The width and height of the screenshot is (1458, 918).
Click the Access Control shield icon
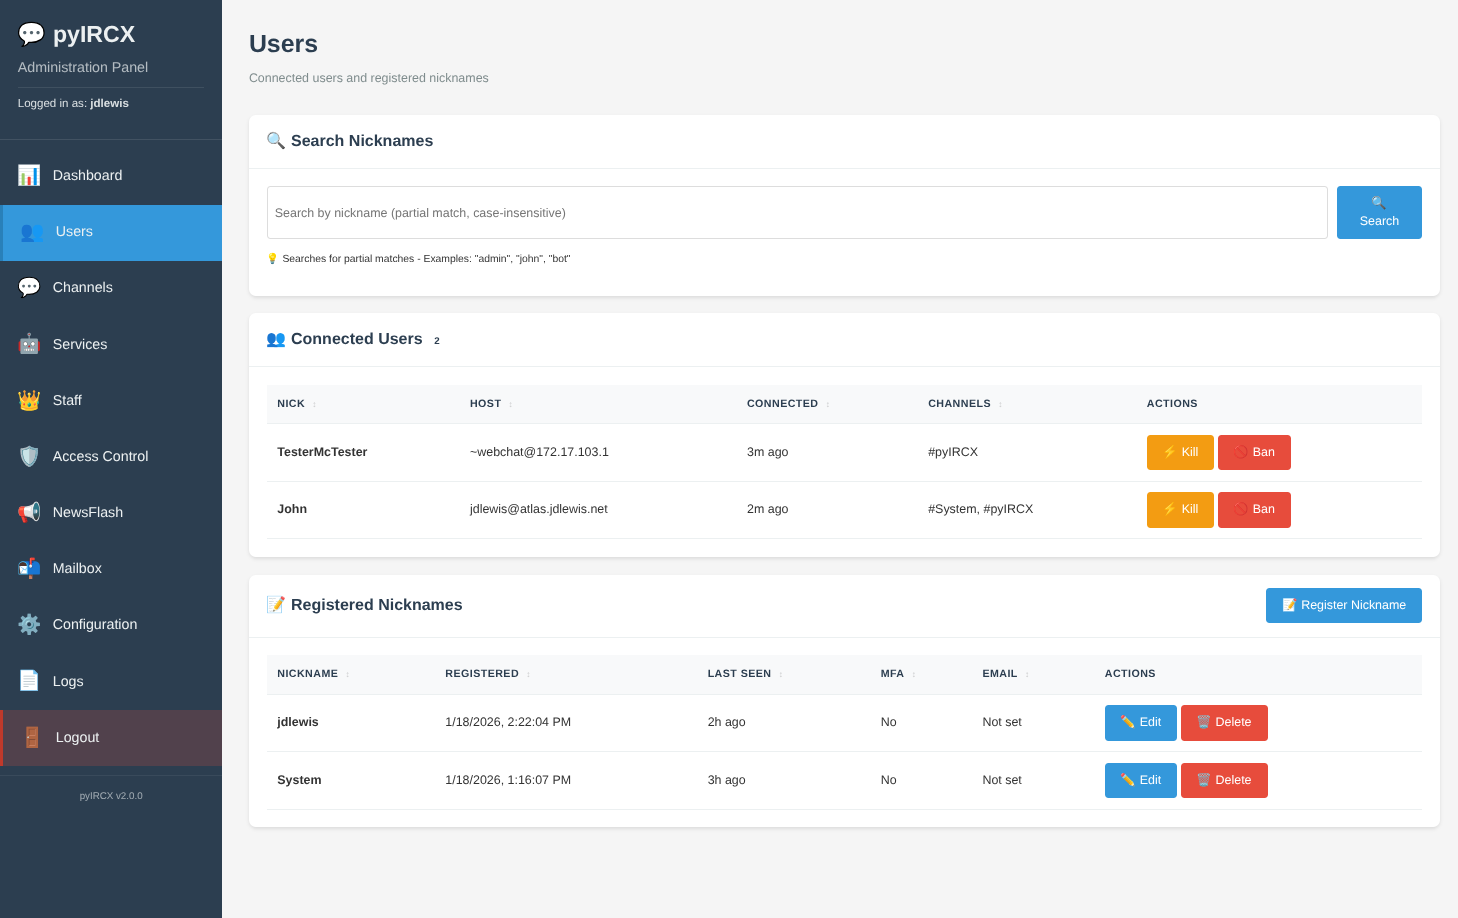28,455
